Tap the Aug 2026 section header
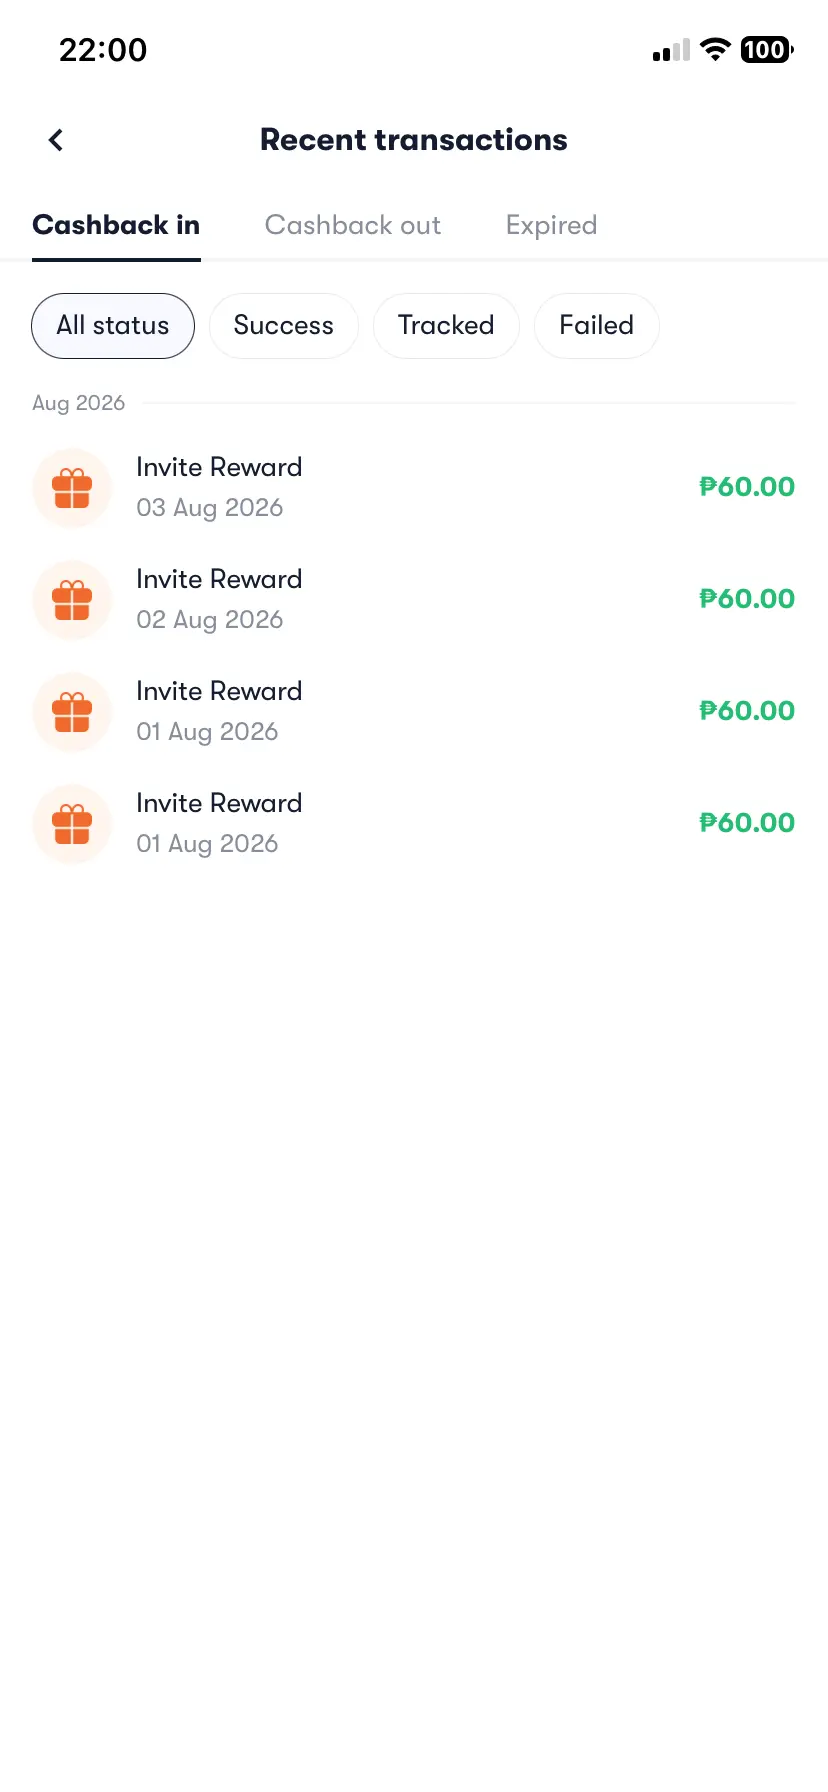Viewport: 828px width, 1792px height. [x=79, y=403]
